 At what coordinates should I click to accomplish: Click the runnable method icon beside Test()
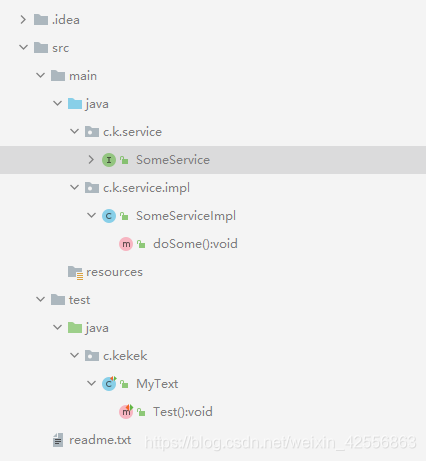(x=126, y=412)
